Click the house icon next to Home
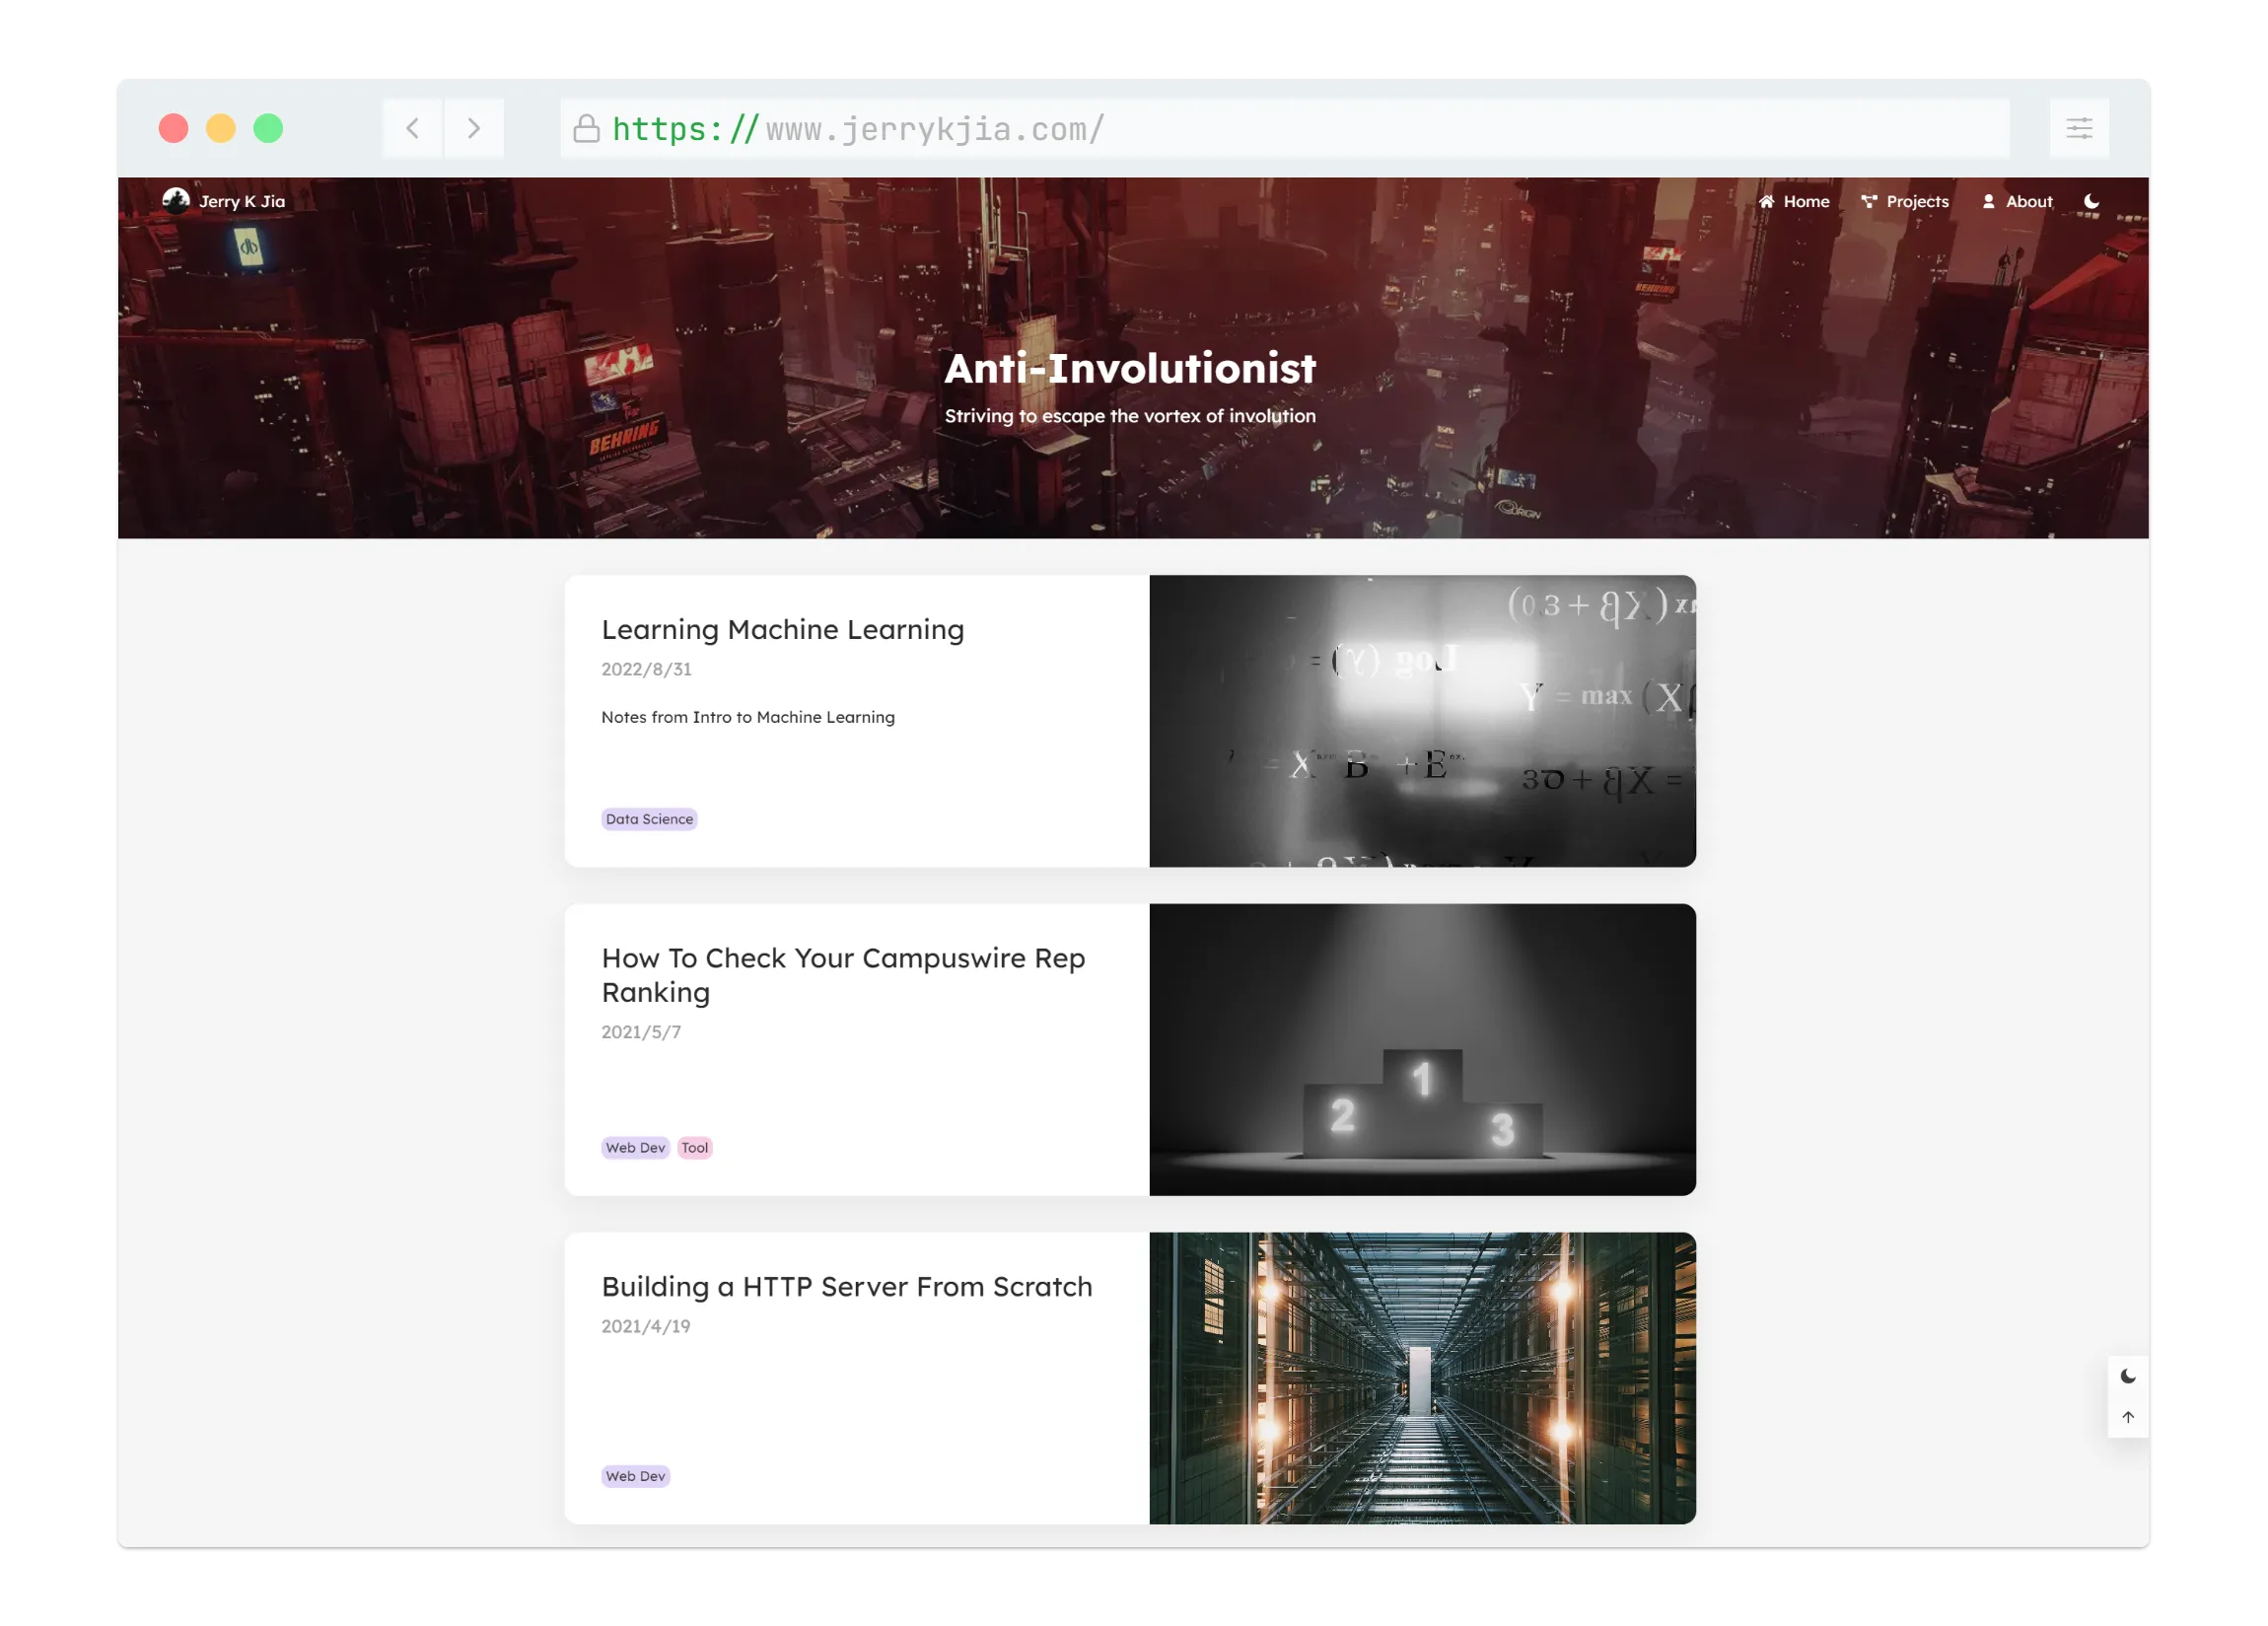 (x=1766, y=201)
